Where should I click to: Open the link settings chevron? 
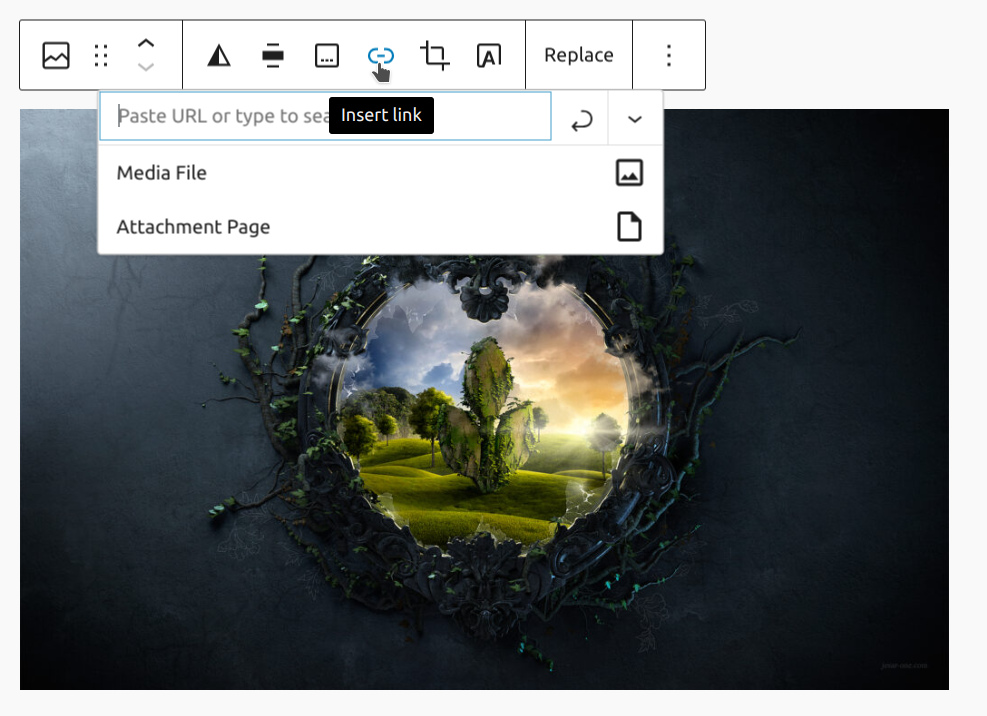[634, 119]
